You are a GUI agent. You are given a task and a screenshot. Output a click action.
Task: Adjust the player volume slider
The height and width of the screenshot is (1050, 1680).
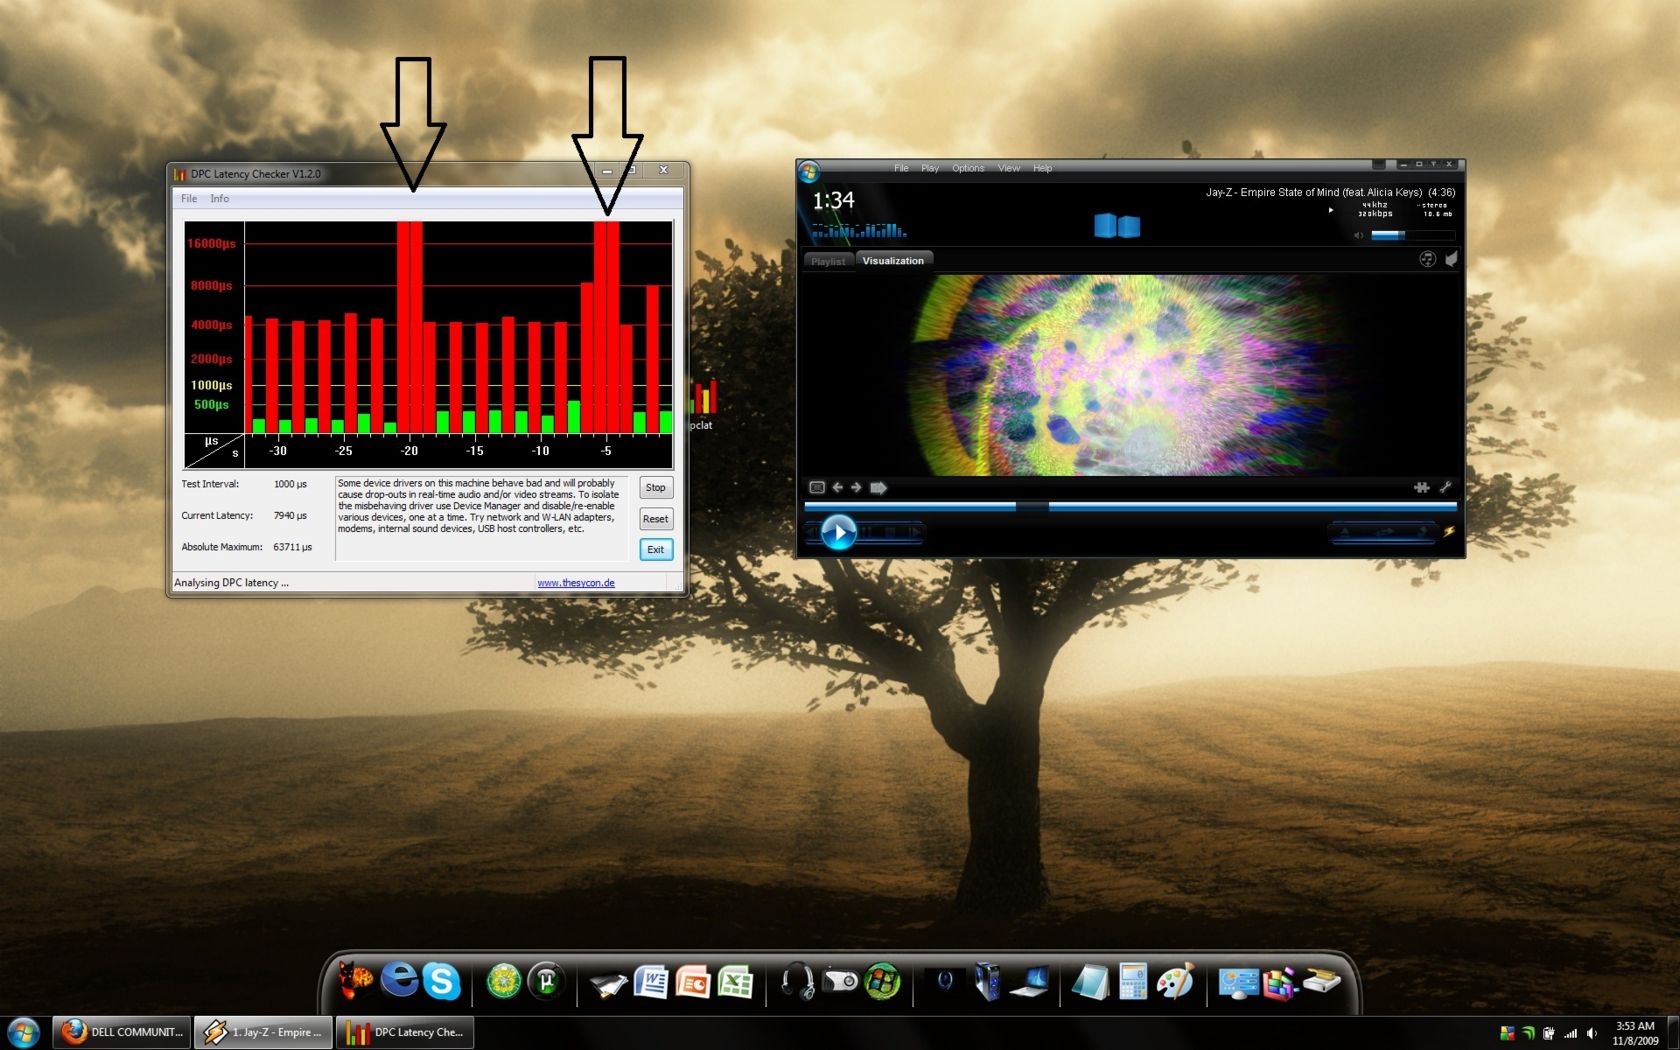click(x=1412, y=235)
